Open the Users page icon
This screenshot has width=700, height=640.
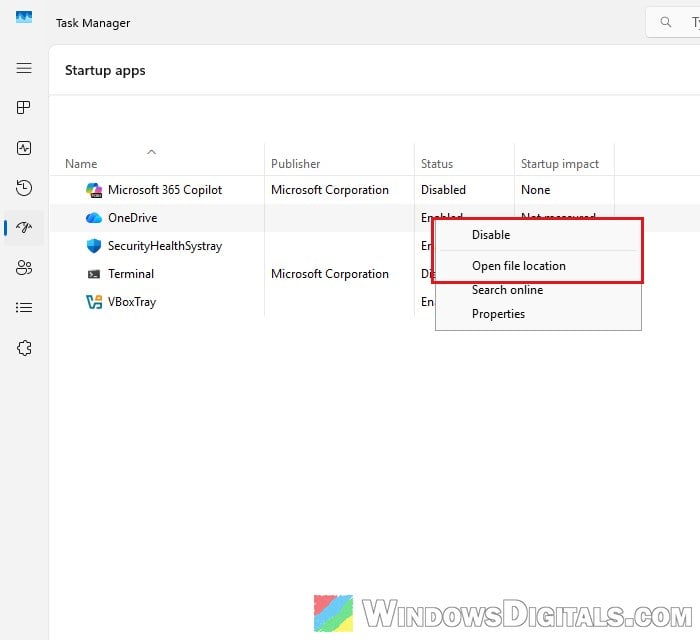(24, 268)
